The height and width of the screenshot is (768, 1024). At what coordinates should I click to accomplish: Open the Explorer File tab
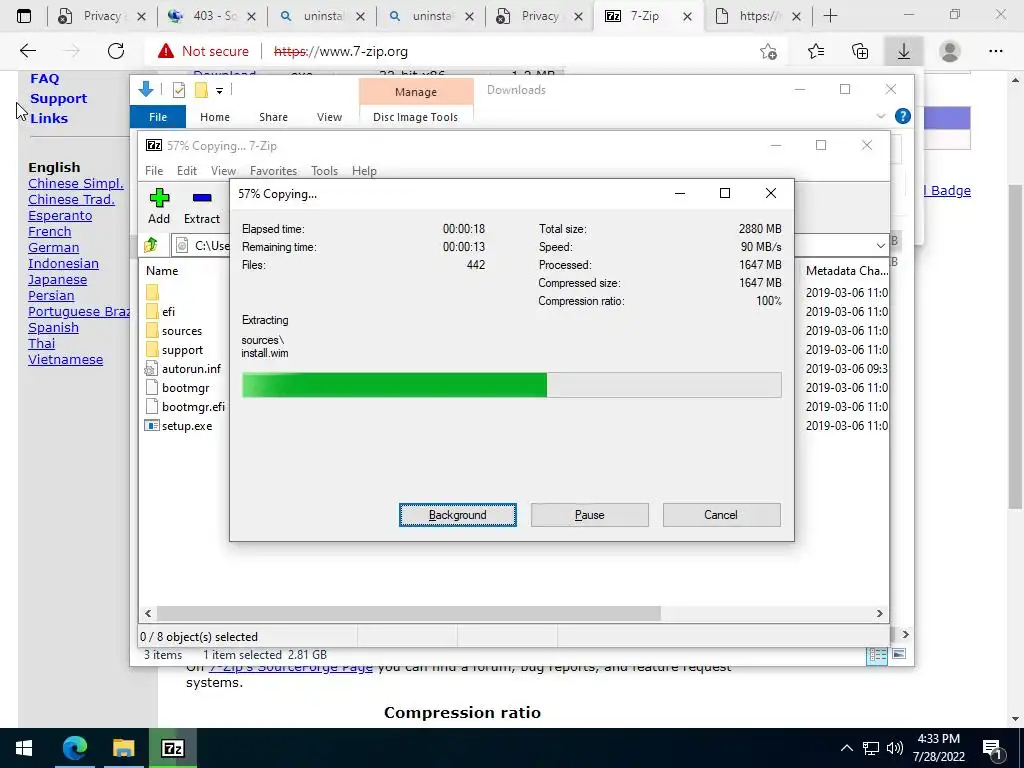point(158,117)
